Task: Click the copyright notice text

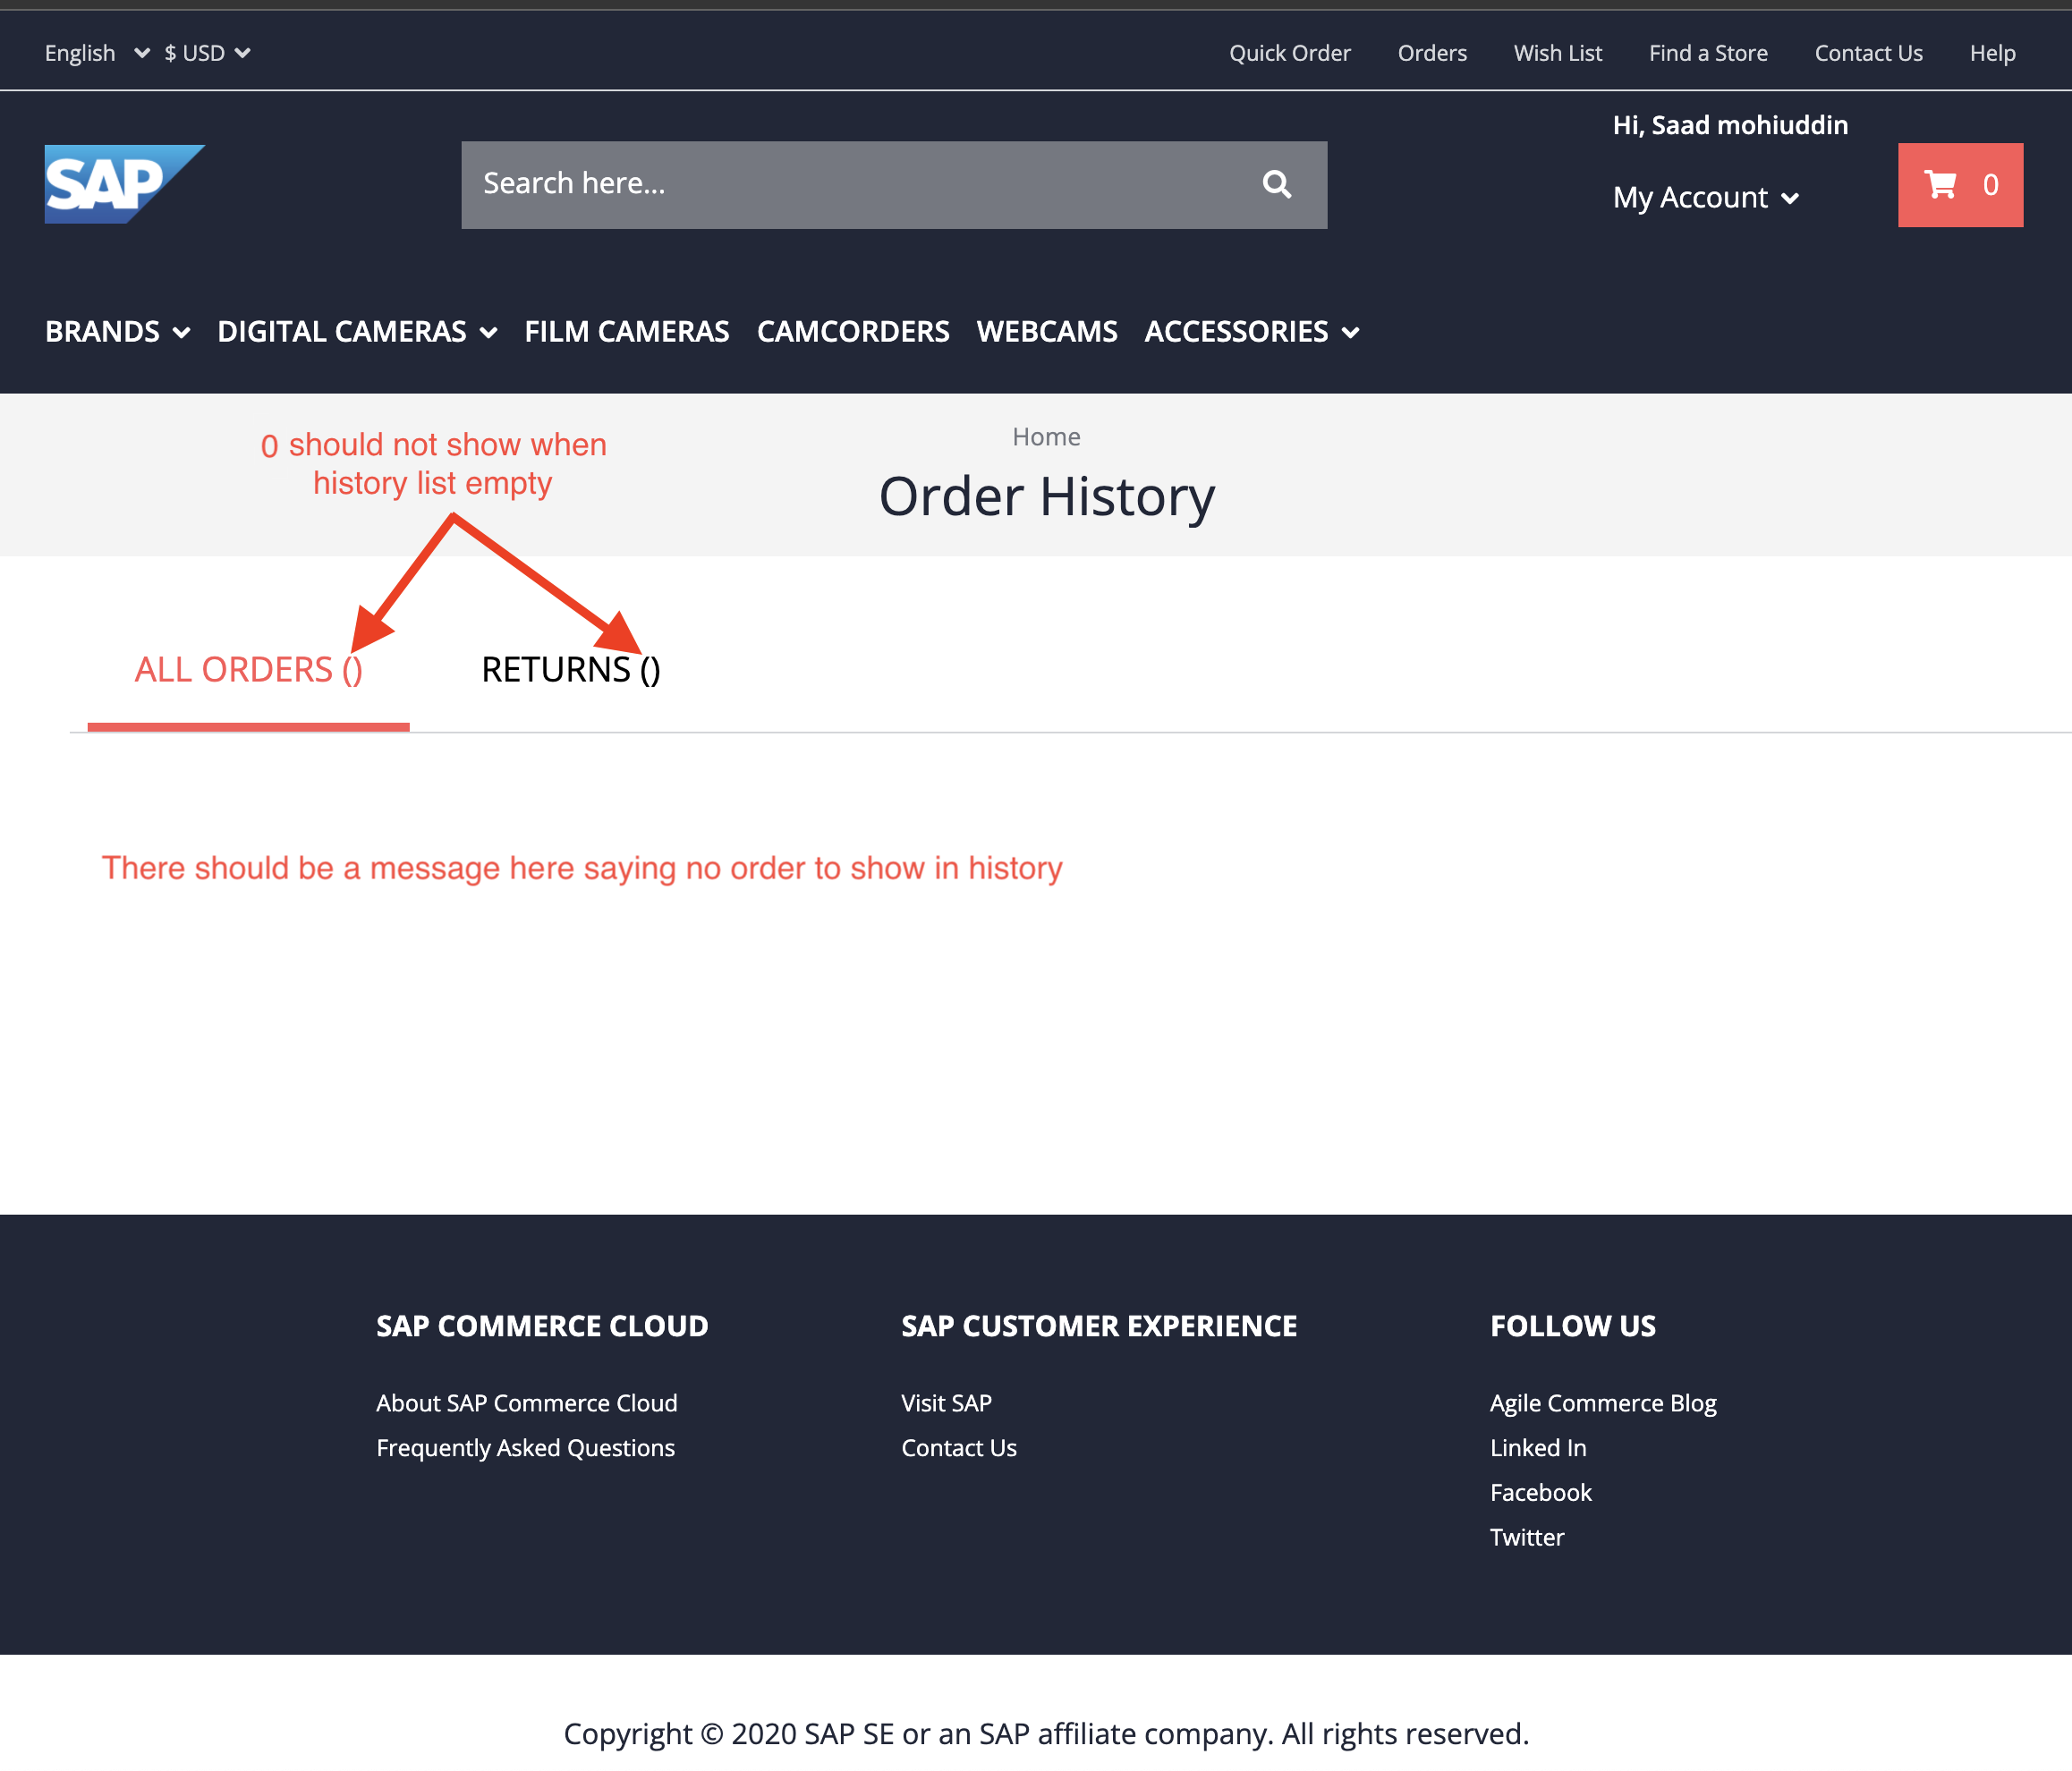Action: point(1046,1734)
